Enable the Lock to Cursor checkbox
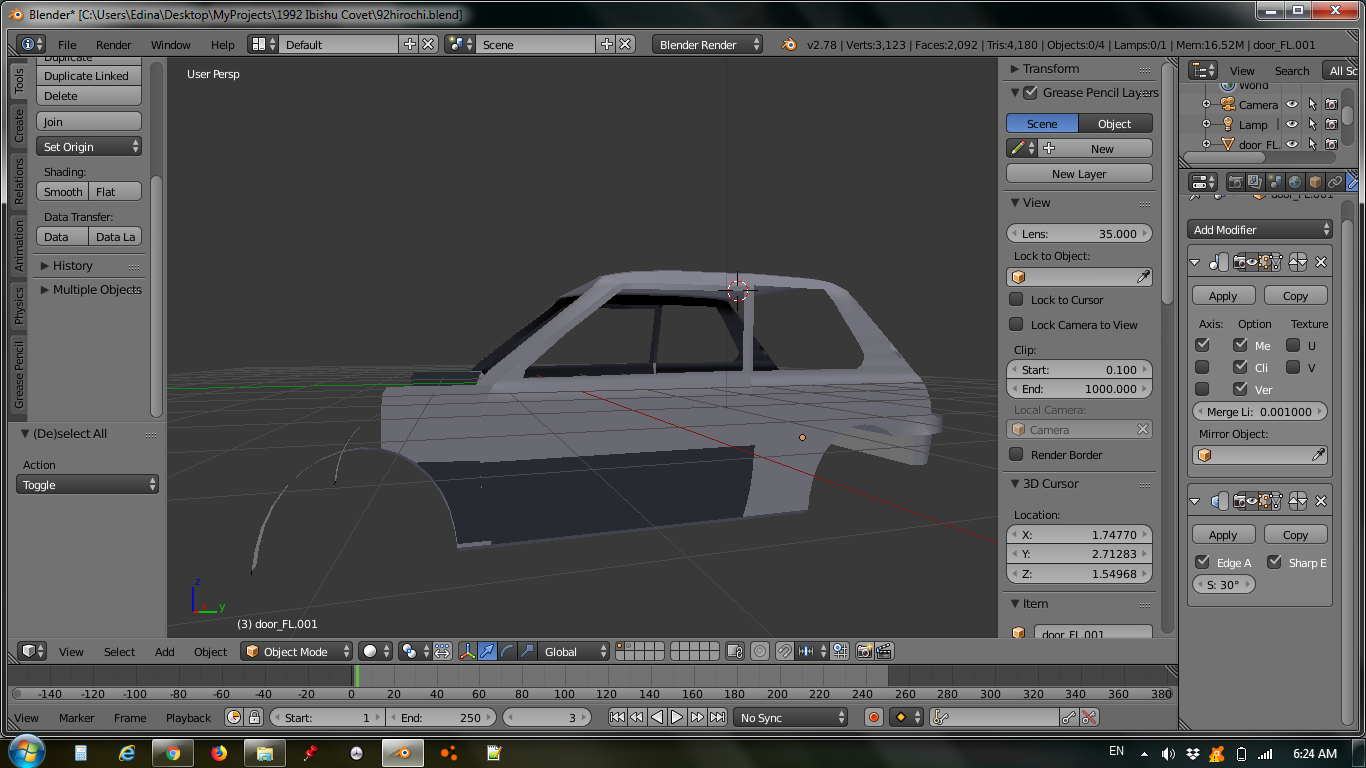Viewport: 1366px width, 768px height. point(1016,300)
